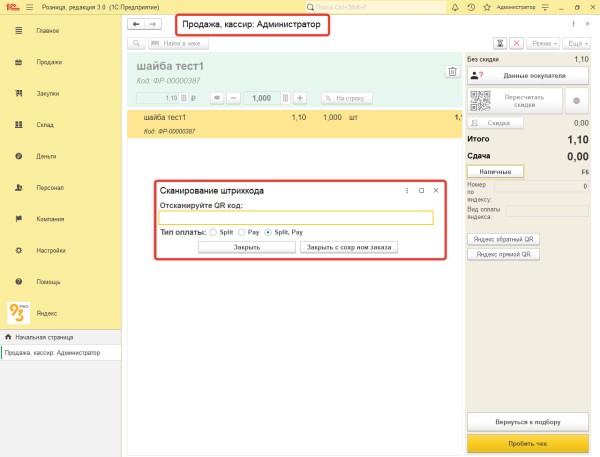Open the barcode dialog's three-dot options menu
The image size is (600, 457).
[x=406, y=190]
